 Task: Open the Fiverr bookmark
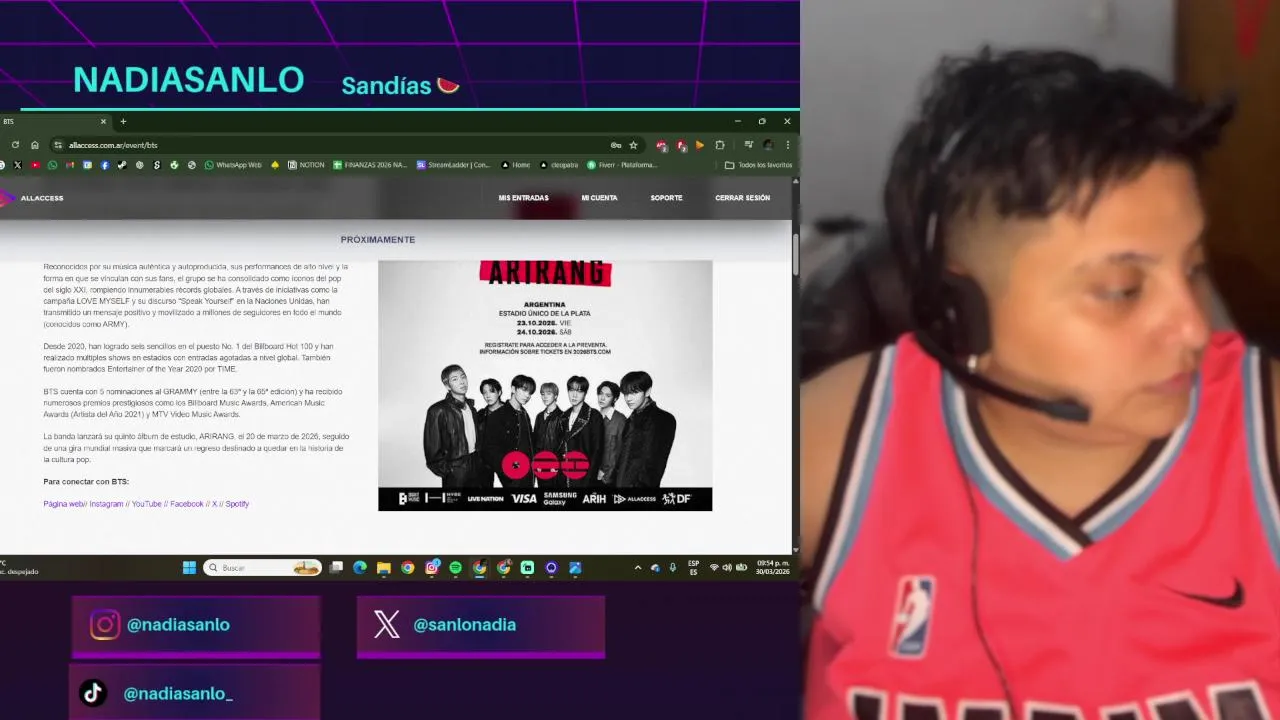(x=621, y=165)
